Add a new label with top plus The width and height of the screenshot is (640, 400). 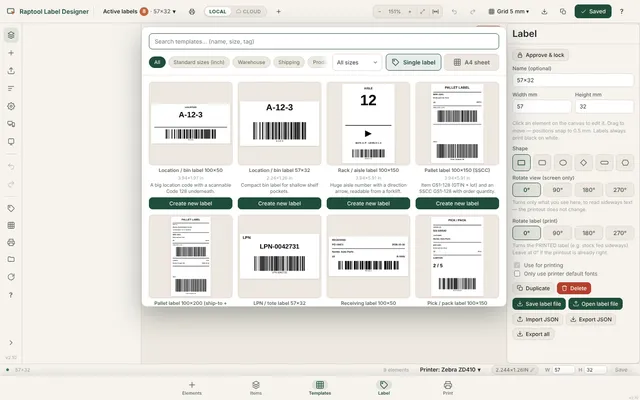click(x=278, y=11)
